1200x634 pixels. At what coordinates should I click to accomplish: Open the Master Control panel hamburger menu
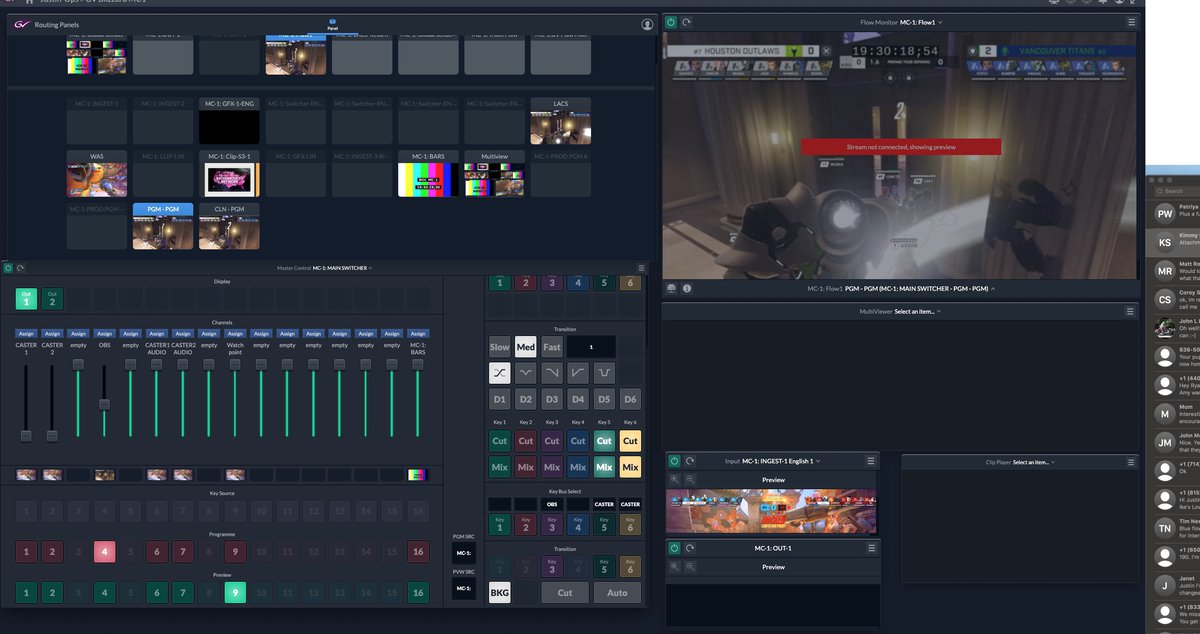pos(641,268)
